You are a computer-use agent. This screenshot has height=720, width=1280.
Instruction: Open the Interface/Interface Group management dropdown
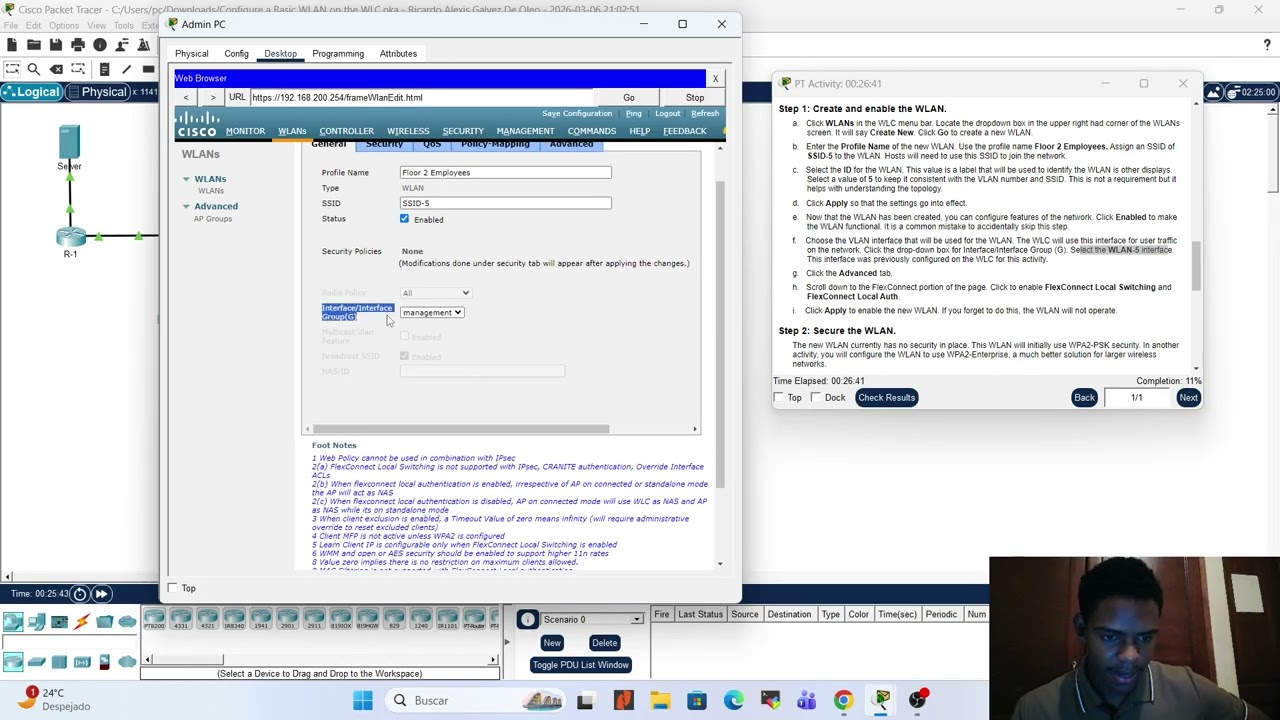coord(432,313)
